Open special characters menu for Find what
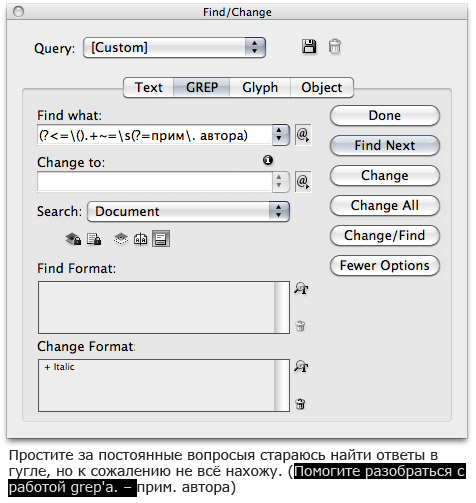The image size is (476, 503). pyautogui.click(x=303, y=135)
